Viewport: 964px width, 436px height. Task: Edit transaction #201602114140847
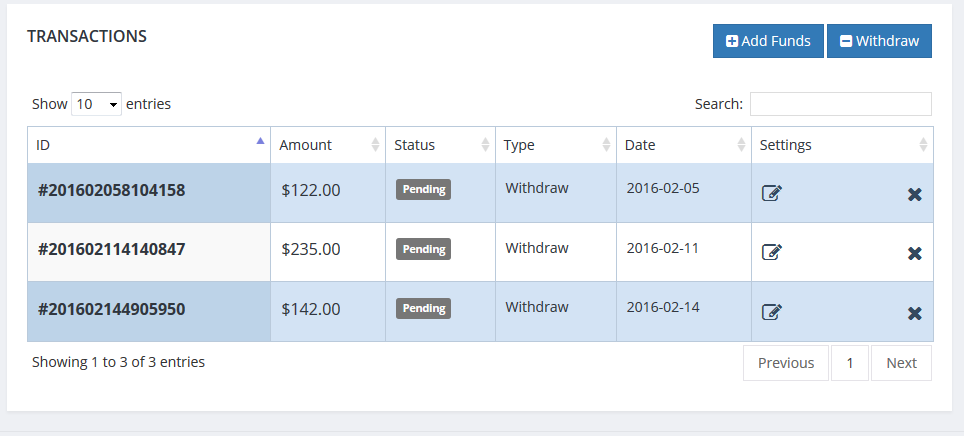coord(771,252)
